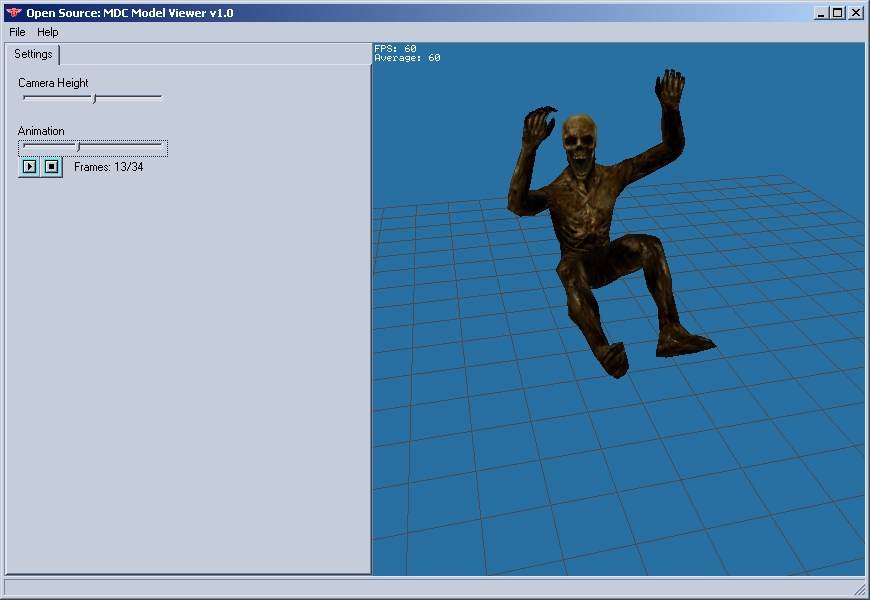
Task: Click the Camera Height label
Action: (53, 83)
